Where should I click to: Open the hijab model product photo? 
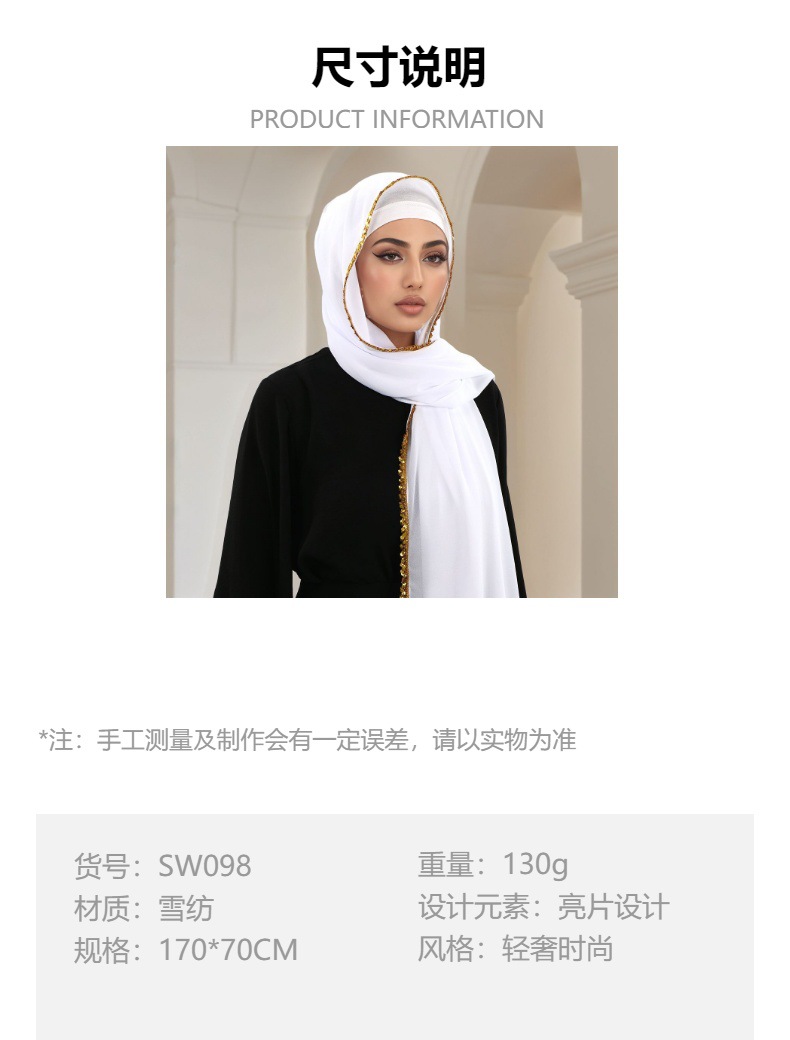pos(392,372)
